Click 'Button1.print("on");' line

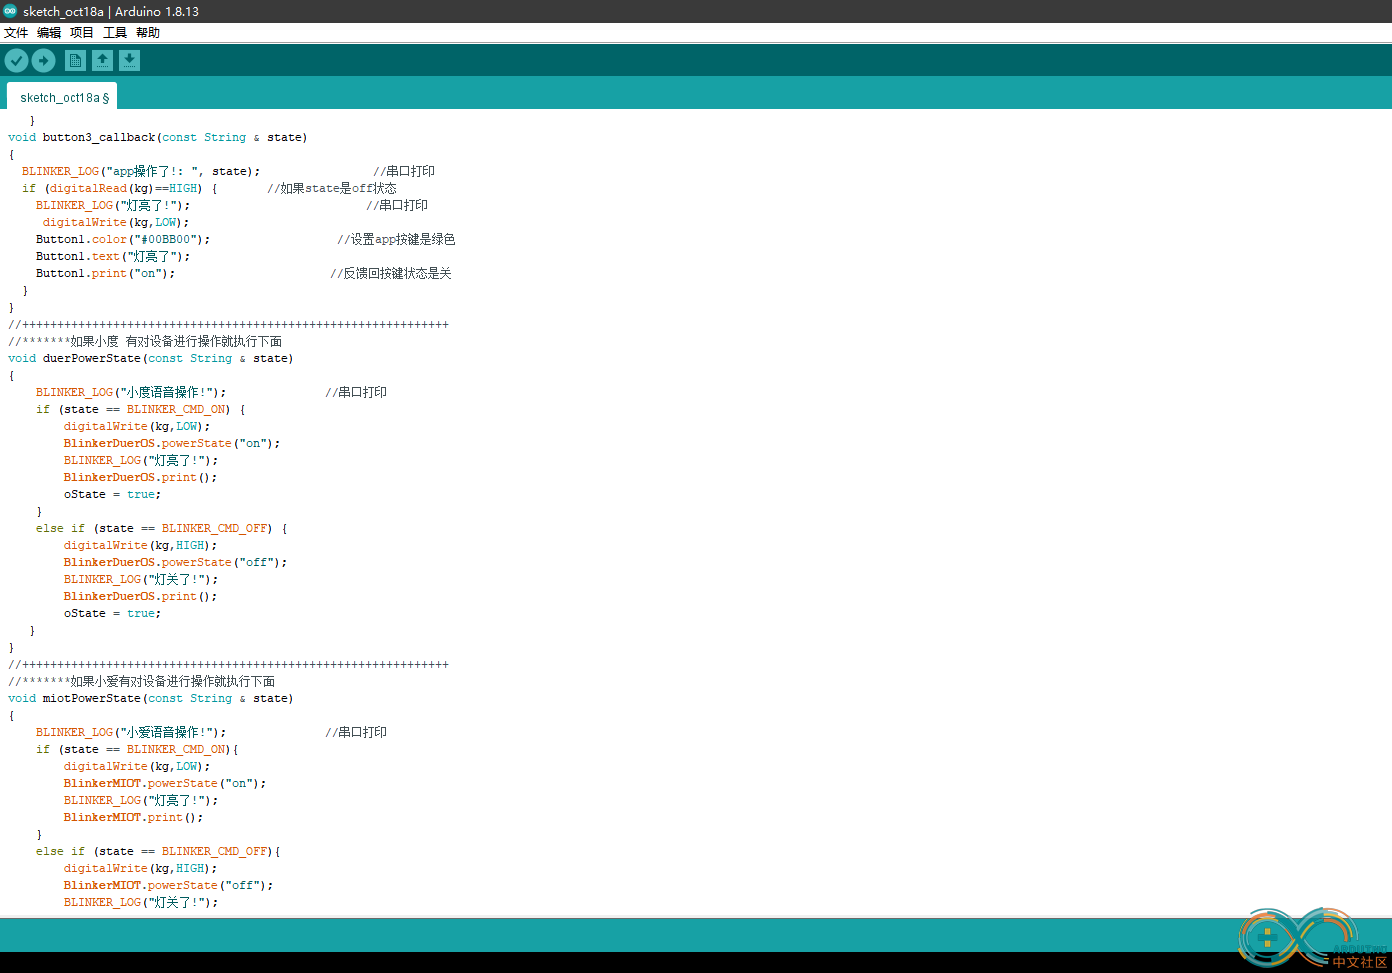pyautogui.click(x=106, y=274)
